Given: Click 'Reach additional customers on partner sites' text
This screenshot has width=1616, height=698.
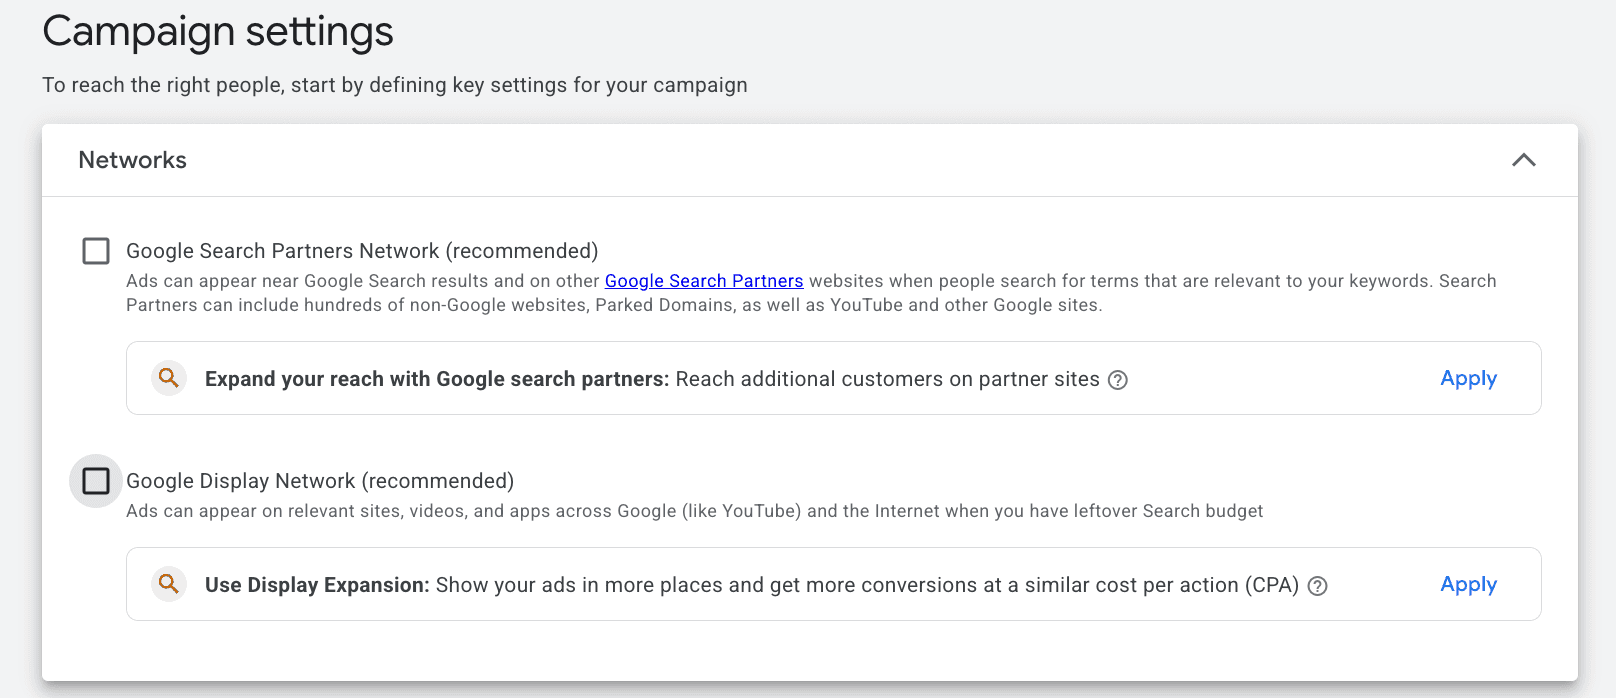Looking at the screenshot, I should (x=887, y=379).
